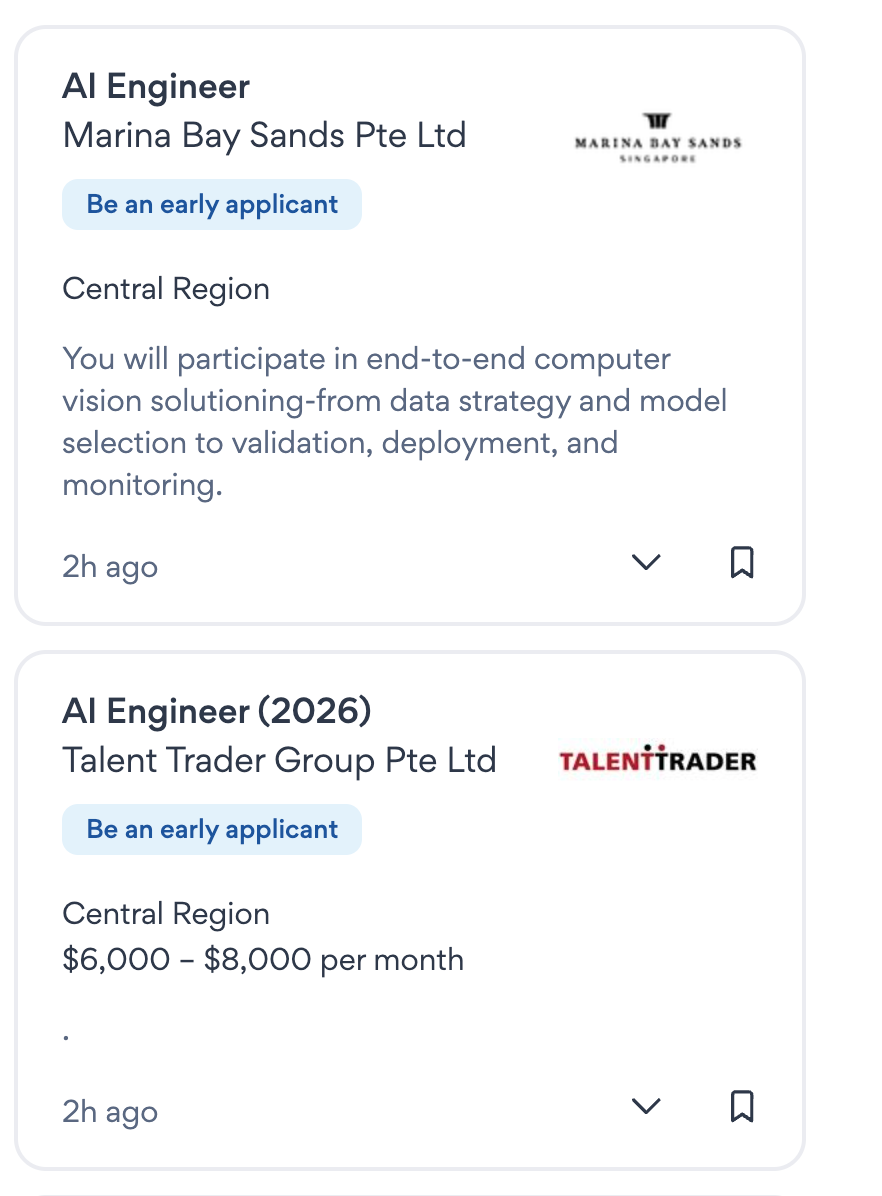The height and width of the screenshot is (1196, 882).
Task: Visit Marina Bay Sands Pte Ltd company name
Action: [x=264, y=135]
